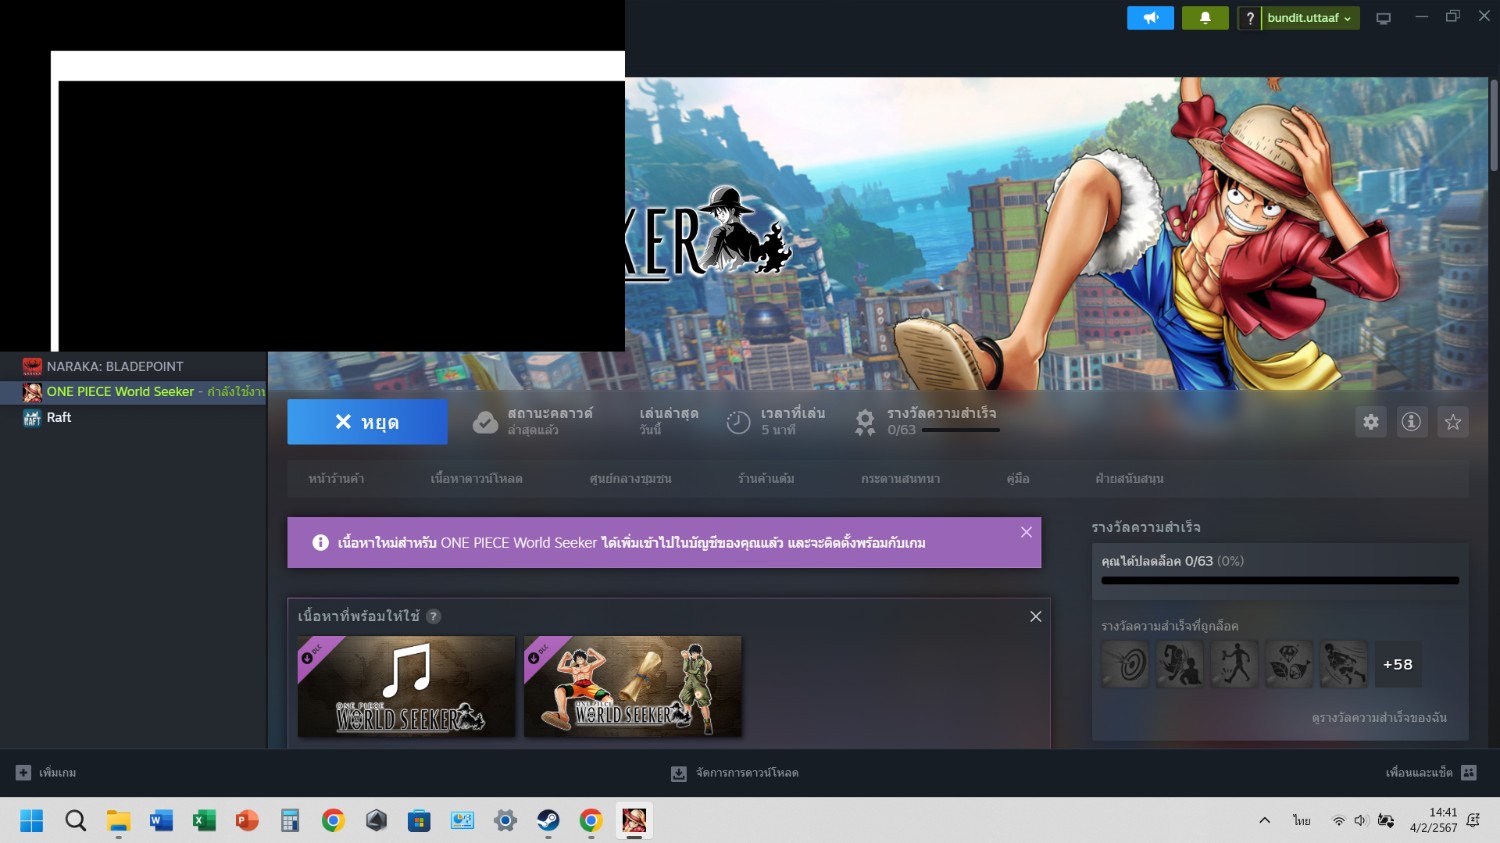1500x843 pixels.
Task: Click the question mark help button
Action: click(1249, 18)
